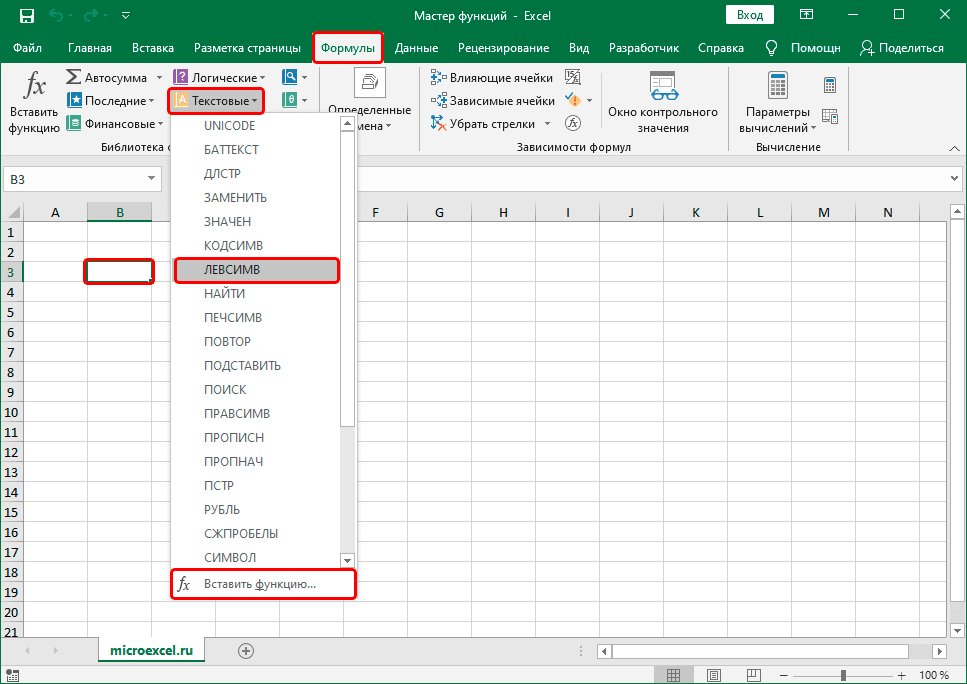
Task: Click the Evaluate Formula icon
Action: pos(573,123)
